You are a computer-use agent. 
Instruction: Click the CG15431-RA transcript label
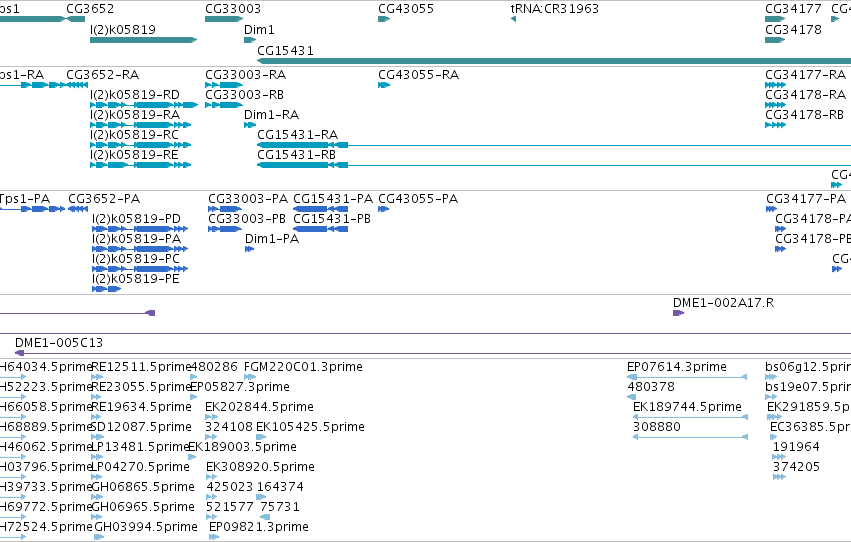pos(297,135)
